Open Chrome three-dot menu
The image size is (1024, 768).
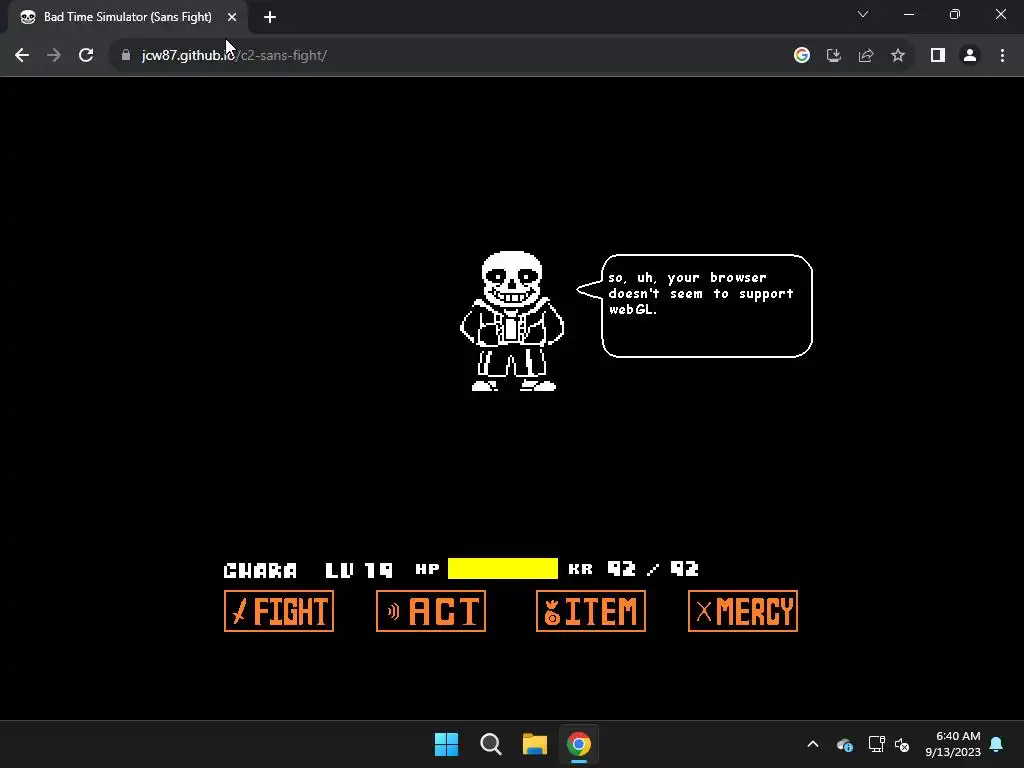point(1002,56)
